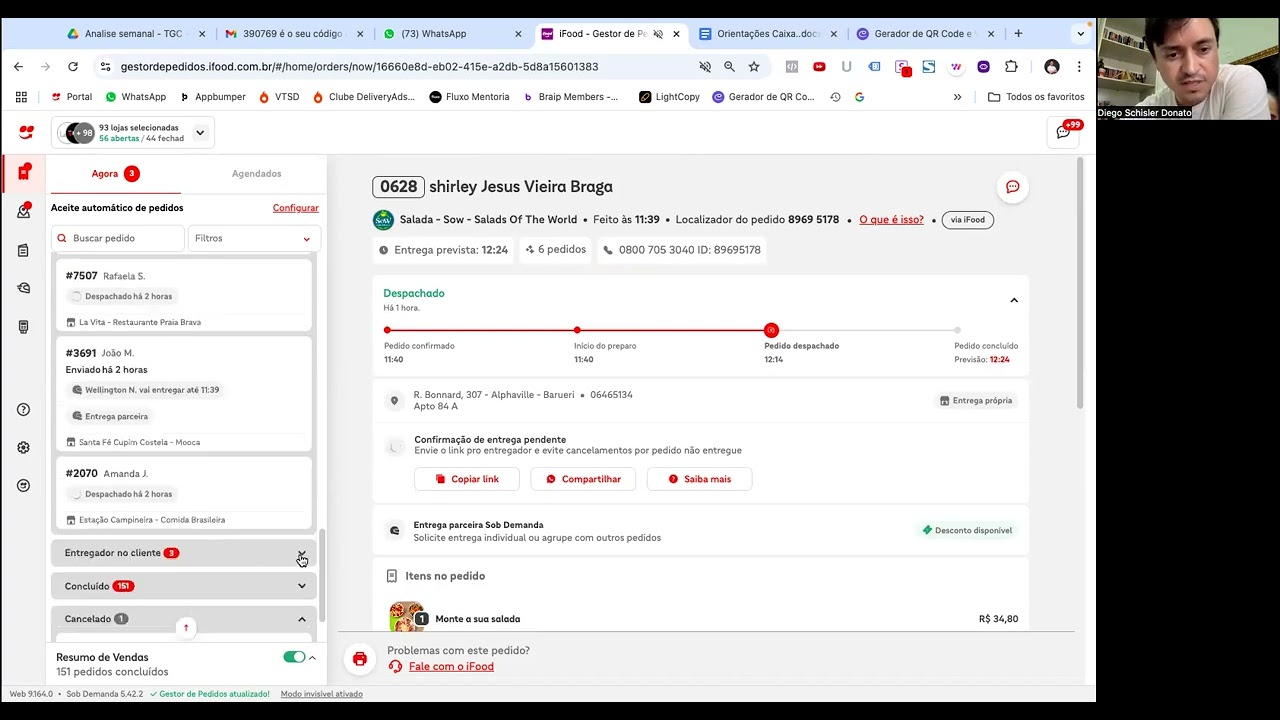Open the Chrome three-dot menu
This screenshot has height=720, width=1280.
[1079, 67]
